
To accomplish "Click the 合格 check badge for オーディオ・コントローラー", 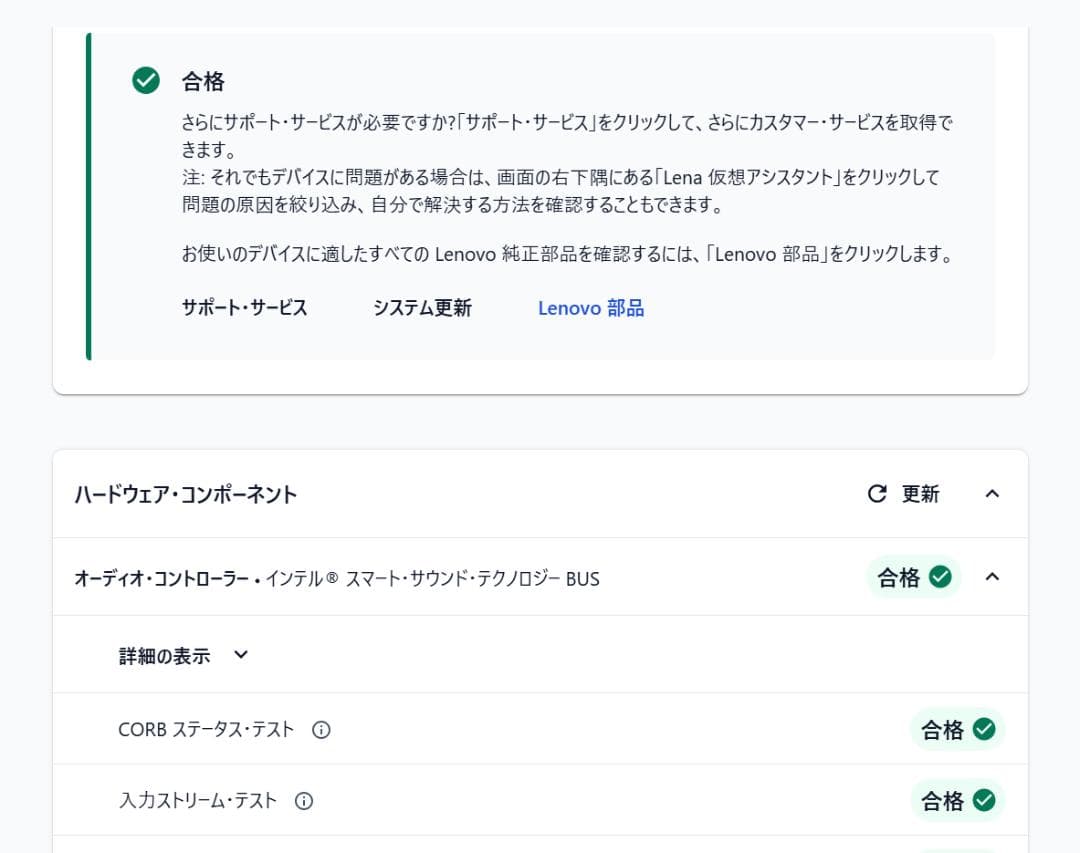I will pos(913,577).
